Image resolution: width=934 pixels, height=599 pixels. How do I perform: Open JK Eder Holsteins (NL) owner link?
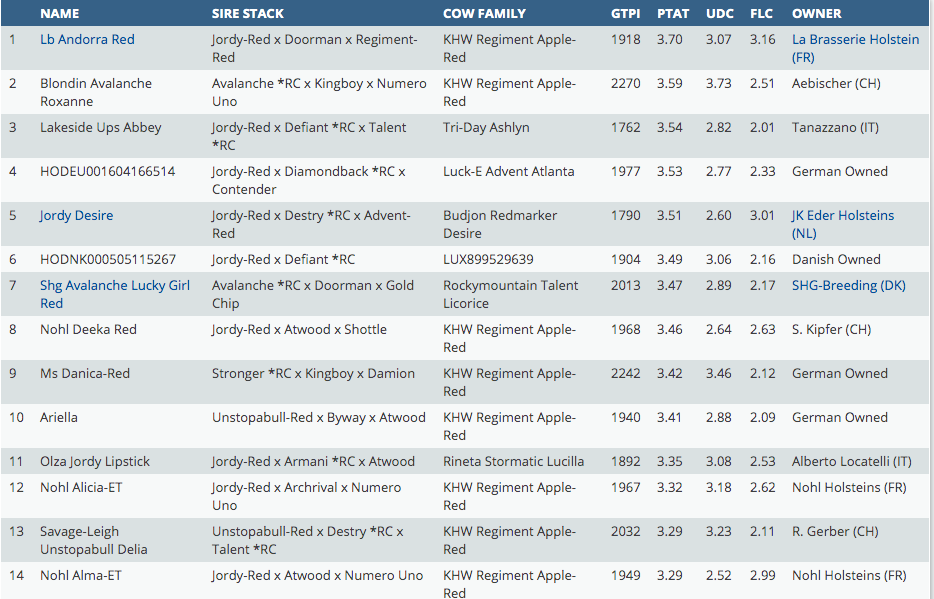click(842, 224)
